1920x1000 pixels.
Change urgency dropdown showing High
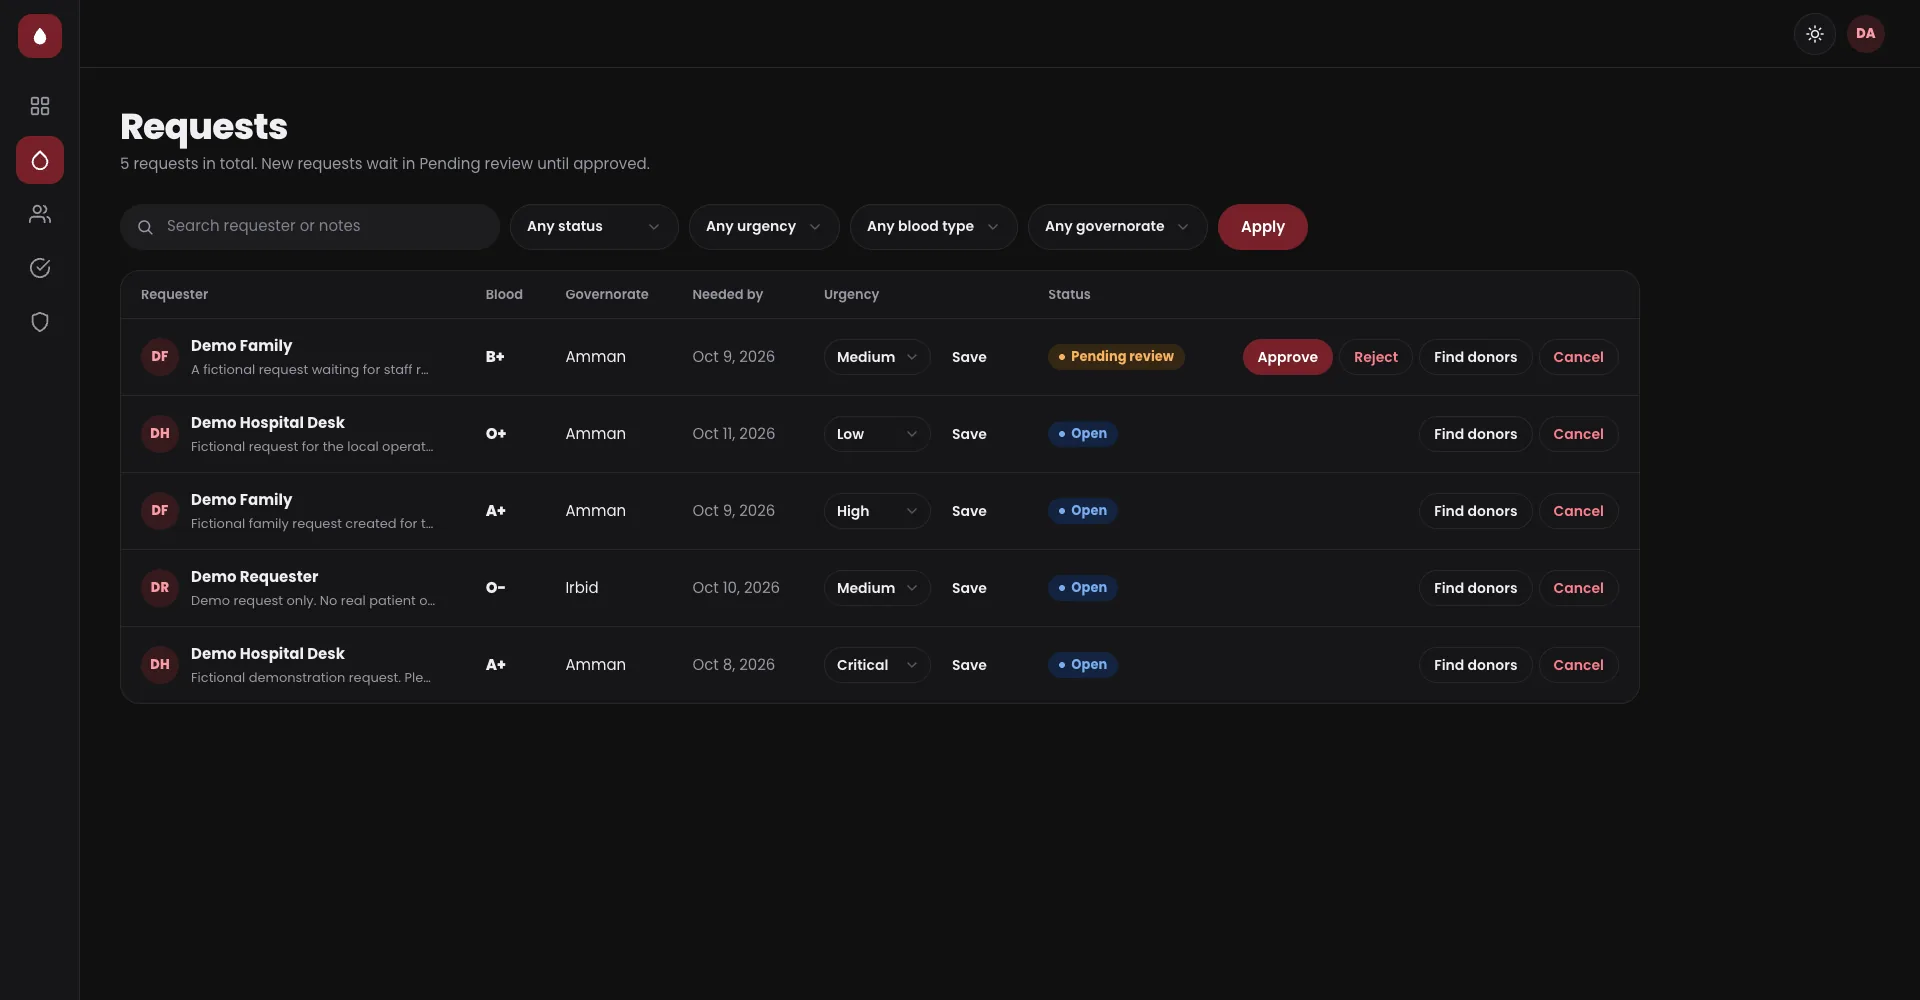877,511
